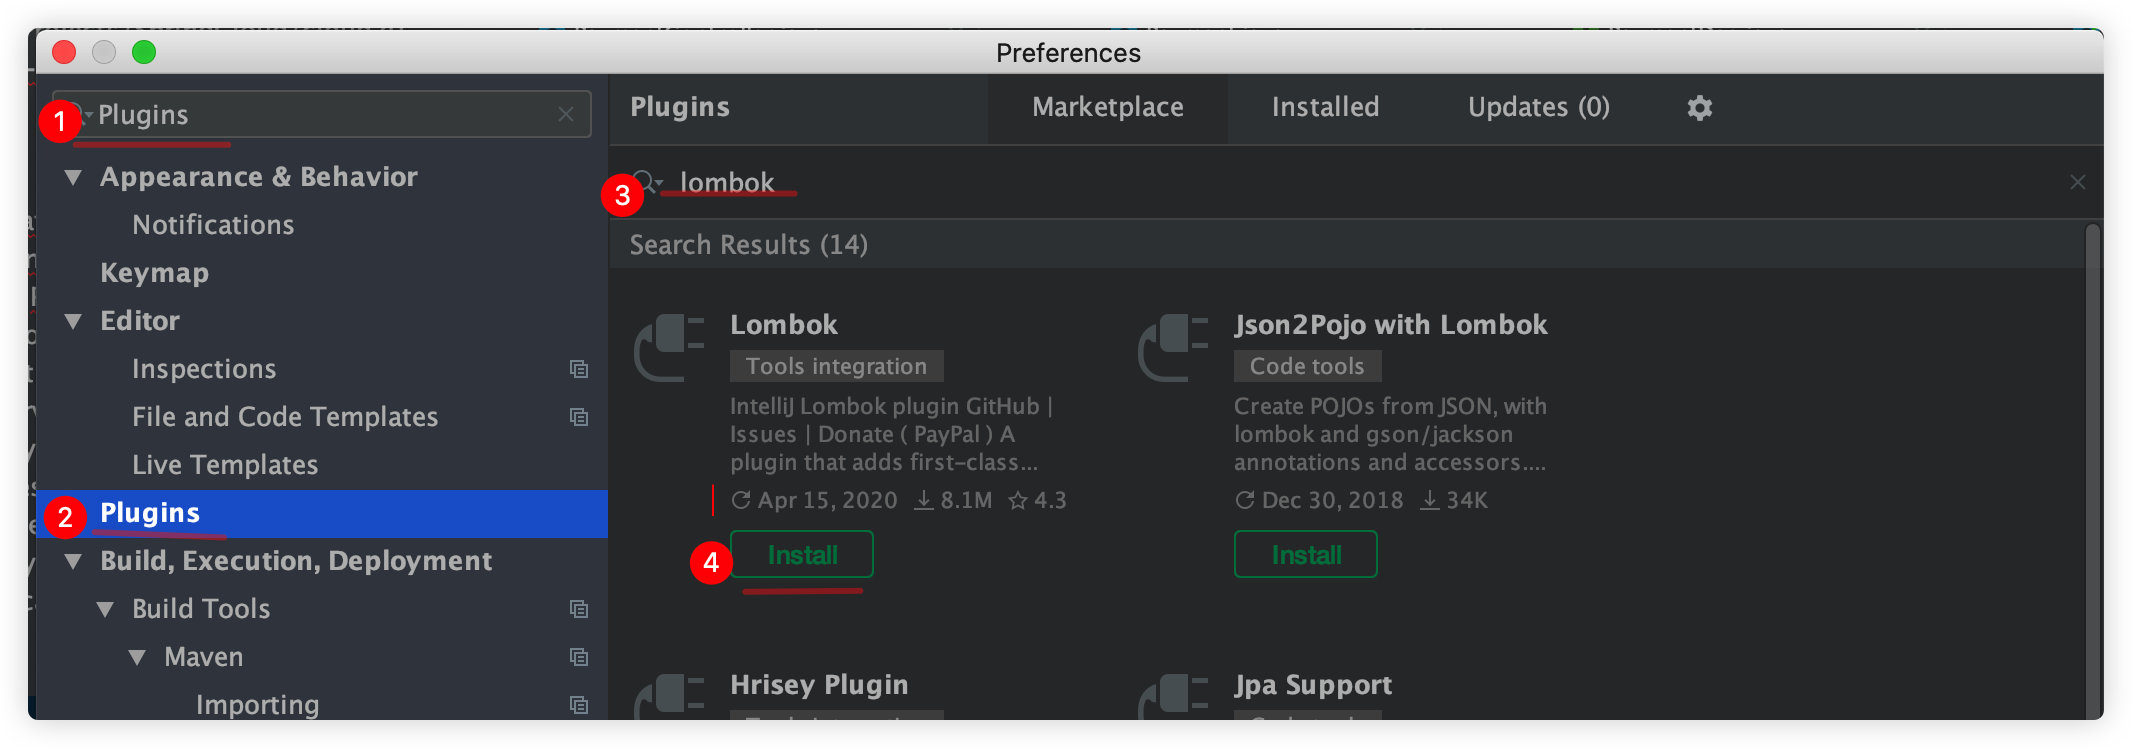2132x748 pixels.
Task: Open Live Templates settings
Action: tap(225, 464)
